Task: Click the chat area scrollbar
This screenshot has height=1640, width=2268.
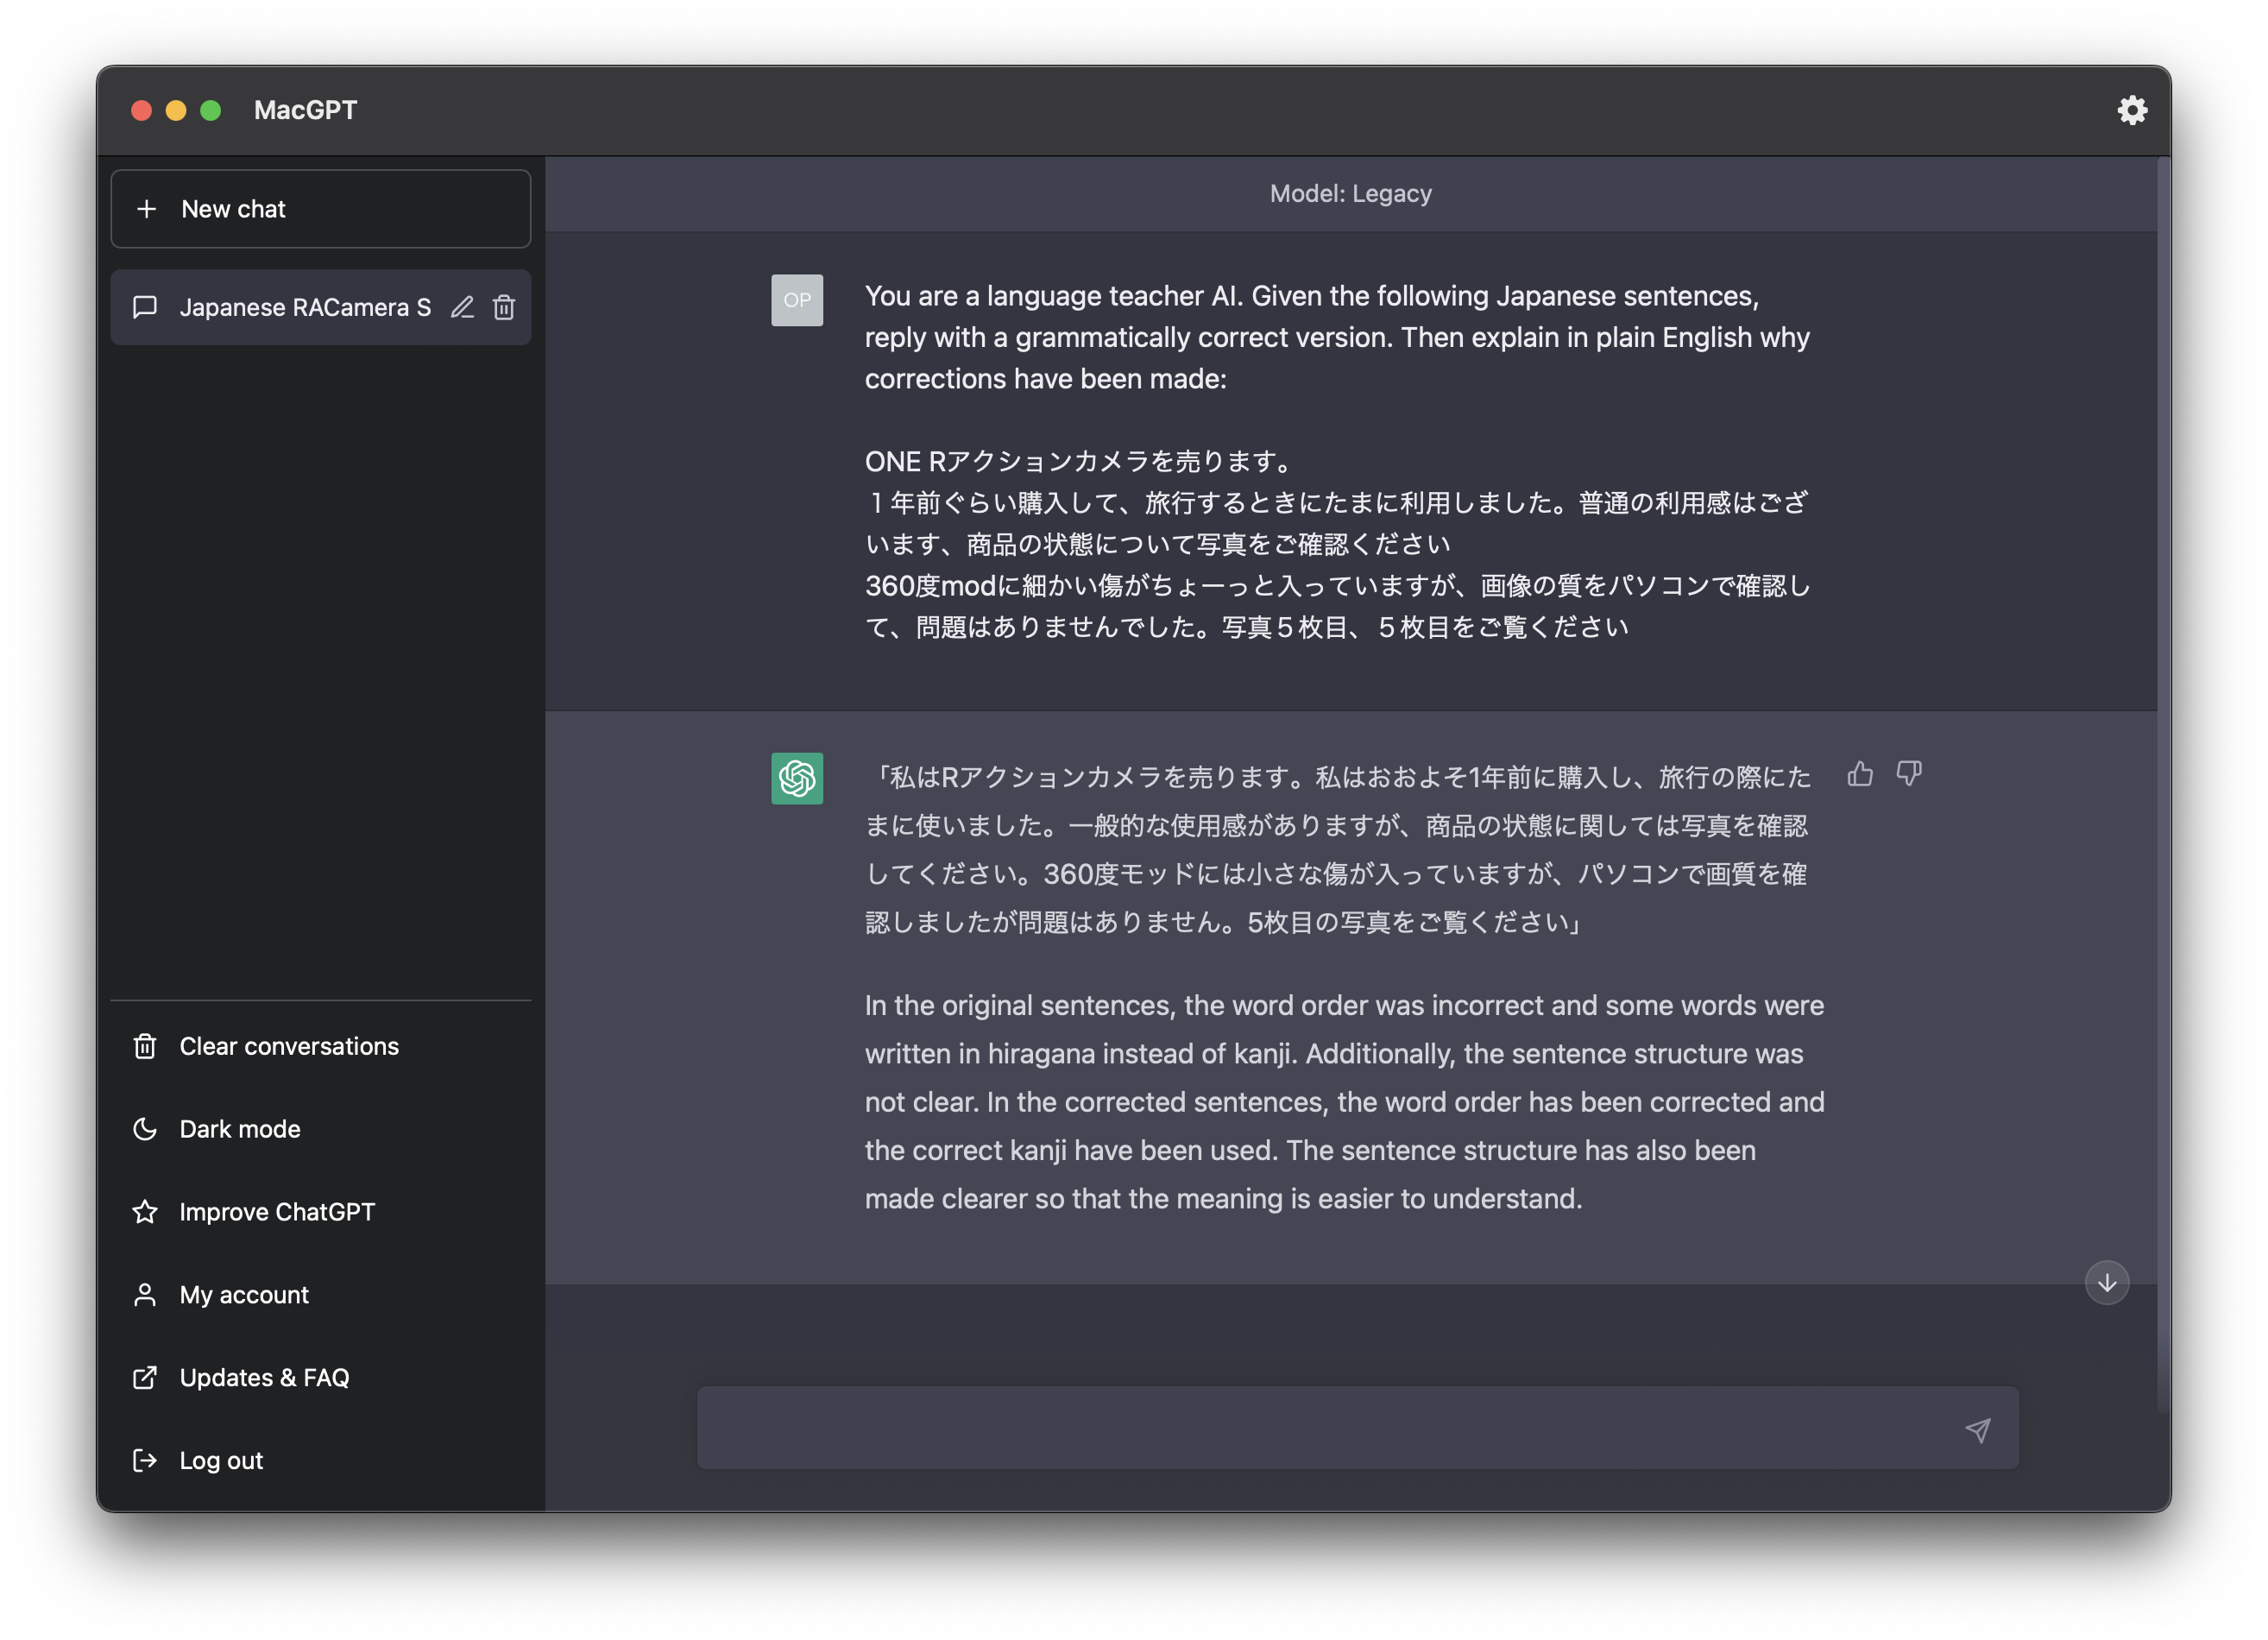Action: point(2164,785)
